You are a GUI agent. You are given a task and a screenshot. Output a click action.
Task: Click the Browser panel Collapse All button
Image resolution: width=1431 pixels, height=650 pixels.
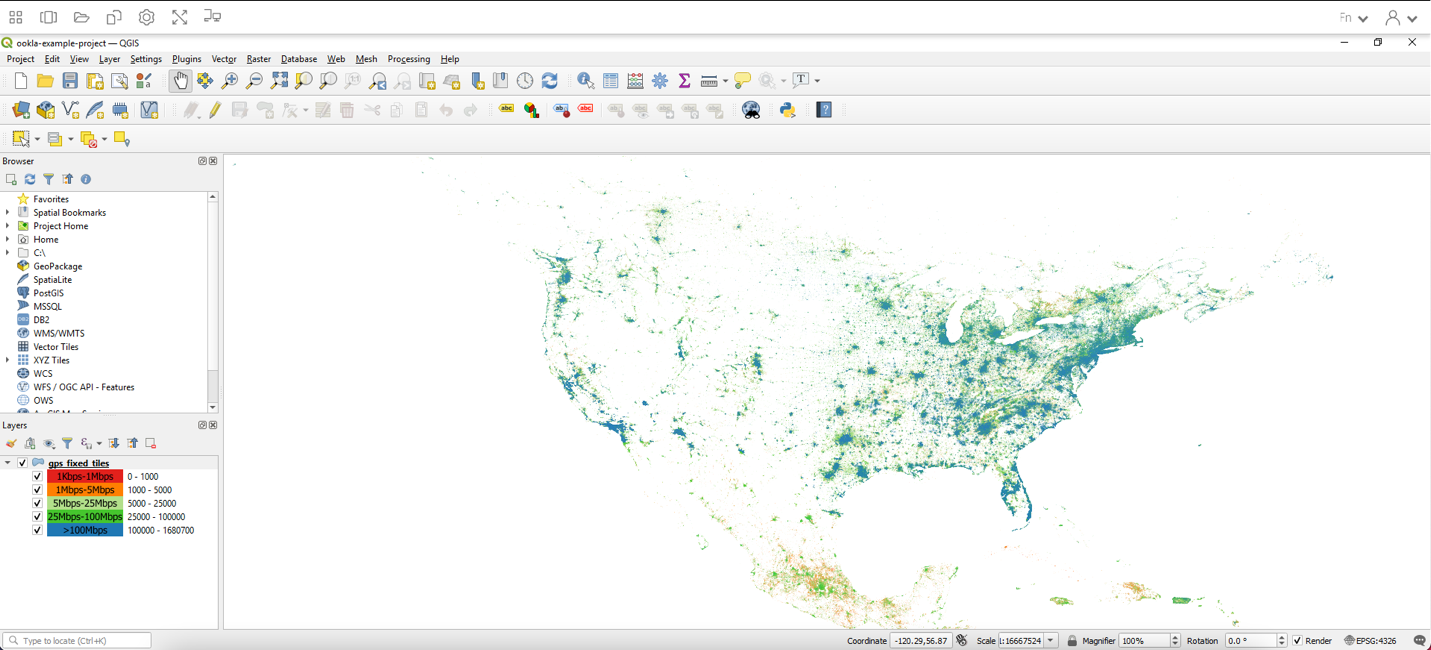tap(67, 179)
